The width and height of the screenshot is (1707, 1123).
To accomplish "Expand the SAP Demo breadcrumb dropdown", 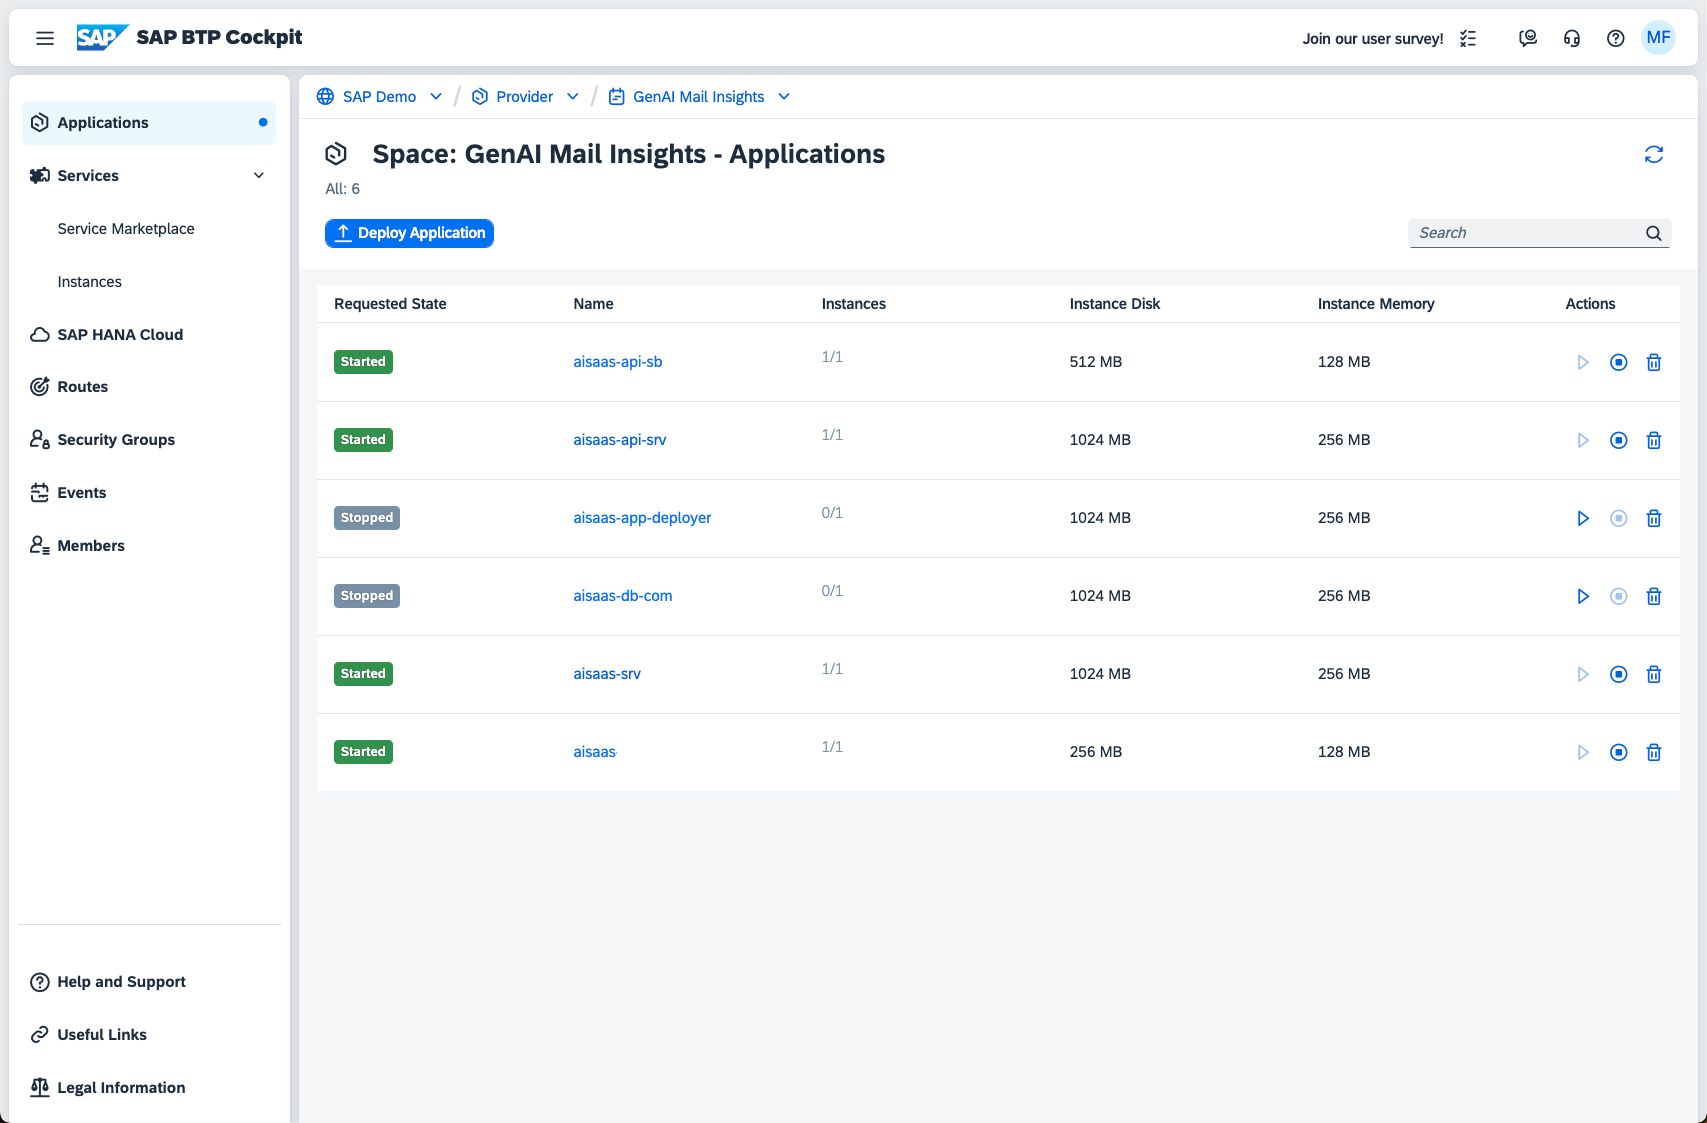I will point(436,96).
